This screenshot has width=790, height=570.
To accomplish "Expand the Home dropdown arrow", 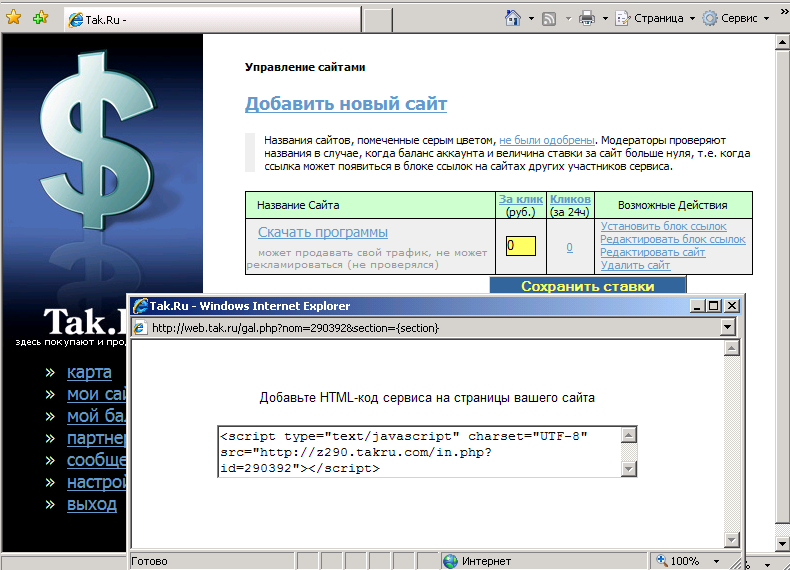I will 531,19.
